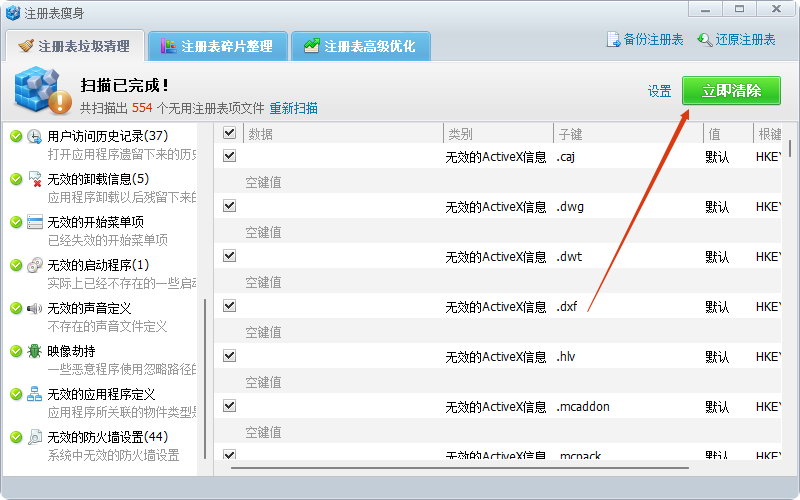Viewport: 800px width, 500px height.
Task: Click the invalid sound definition speaker icon
Action: click(x=35, y=308)
